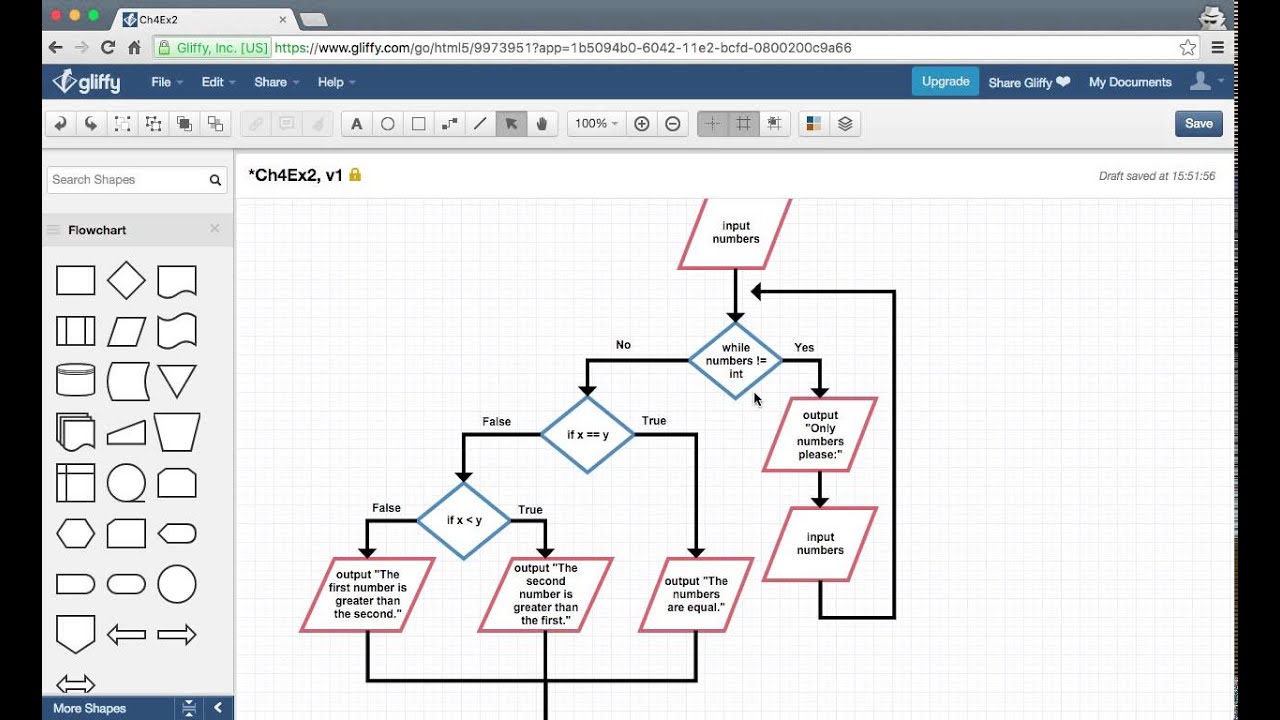
Task: Select the Pan hand tool
Action: click(x=543, y=124)
